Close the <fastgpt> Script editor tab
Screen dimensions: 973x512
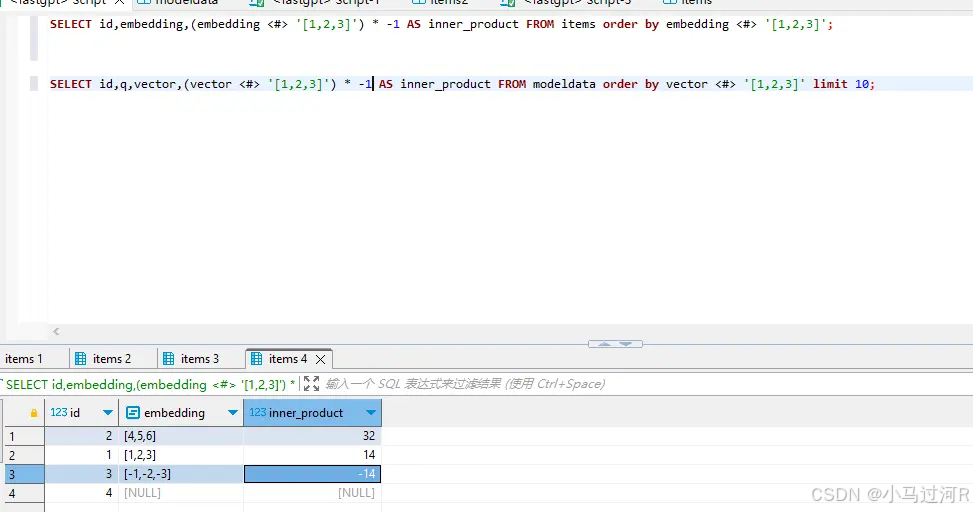click(x=120, y=2)
